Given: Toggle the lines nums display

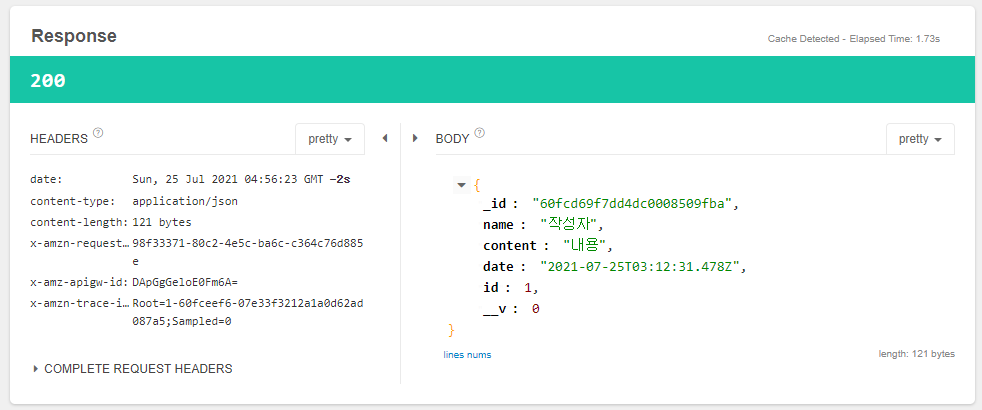Looking at the screenshot, I should (467, 354).
